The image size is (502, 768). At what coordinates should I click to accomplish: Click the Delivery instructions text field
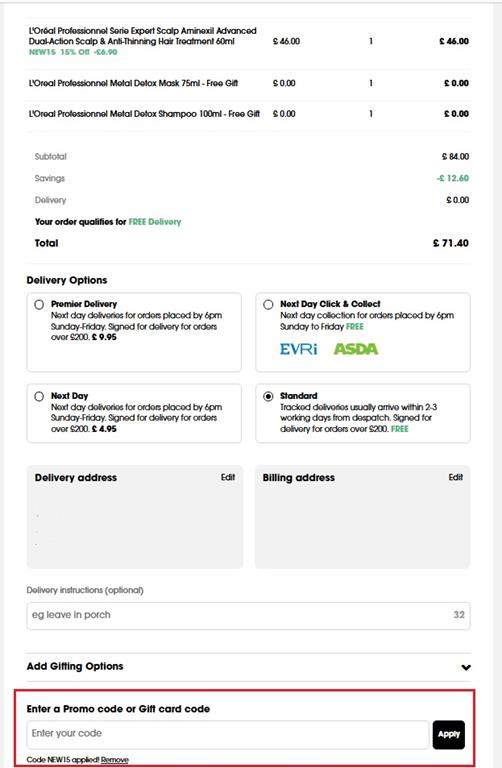point(248,615)
